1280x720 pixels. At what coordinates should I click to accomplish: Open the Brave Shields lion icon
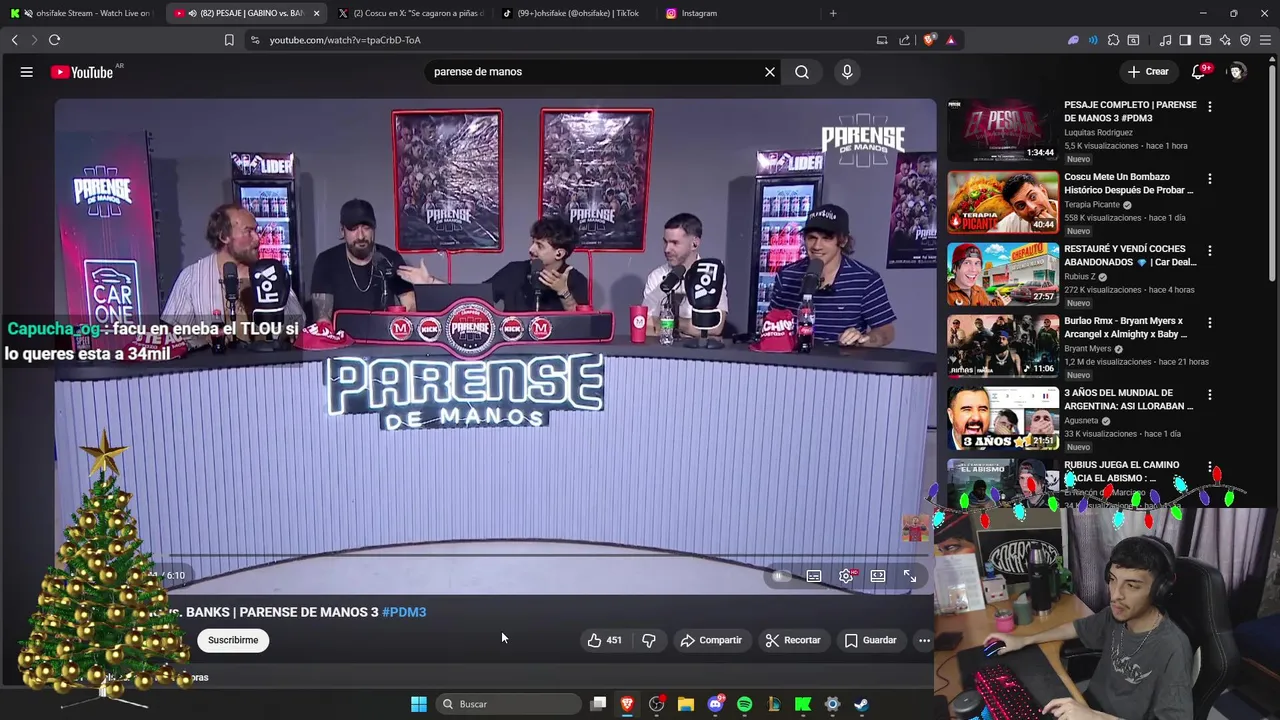929,40
